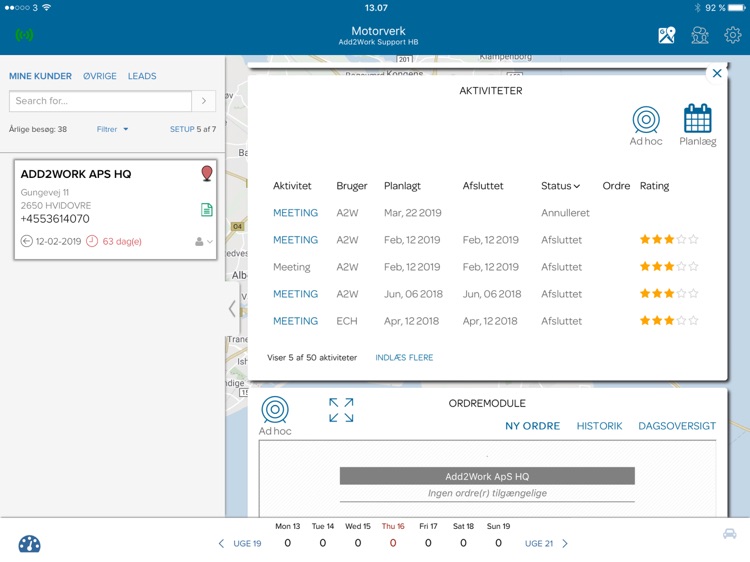Open the dashboard gauge icon
This screenshot has width=750, height=562.
tap(30, 544)
